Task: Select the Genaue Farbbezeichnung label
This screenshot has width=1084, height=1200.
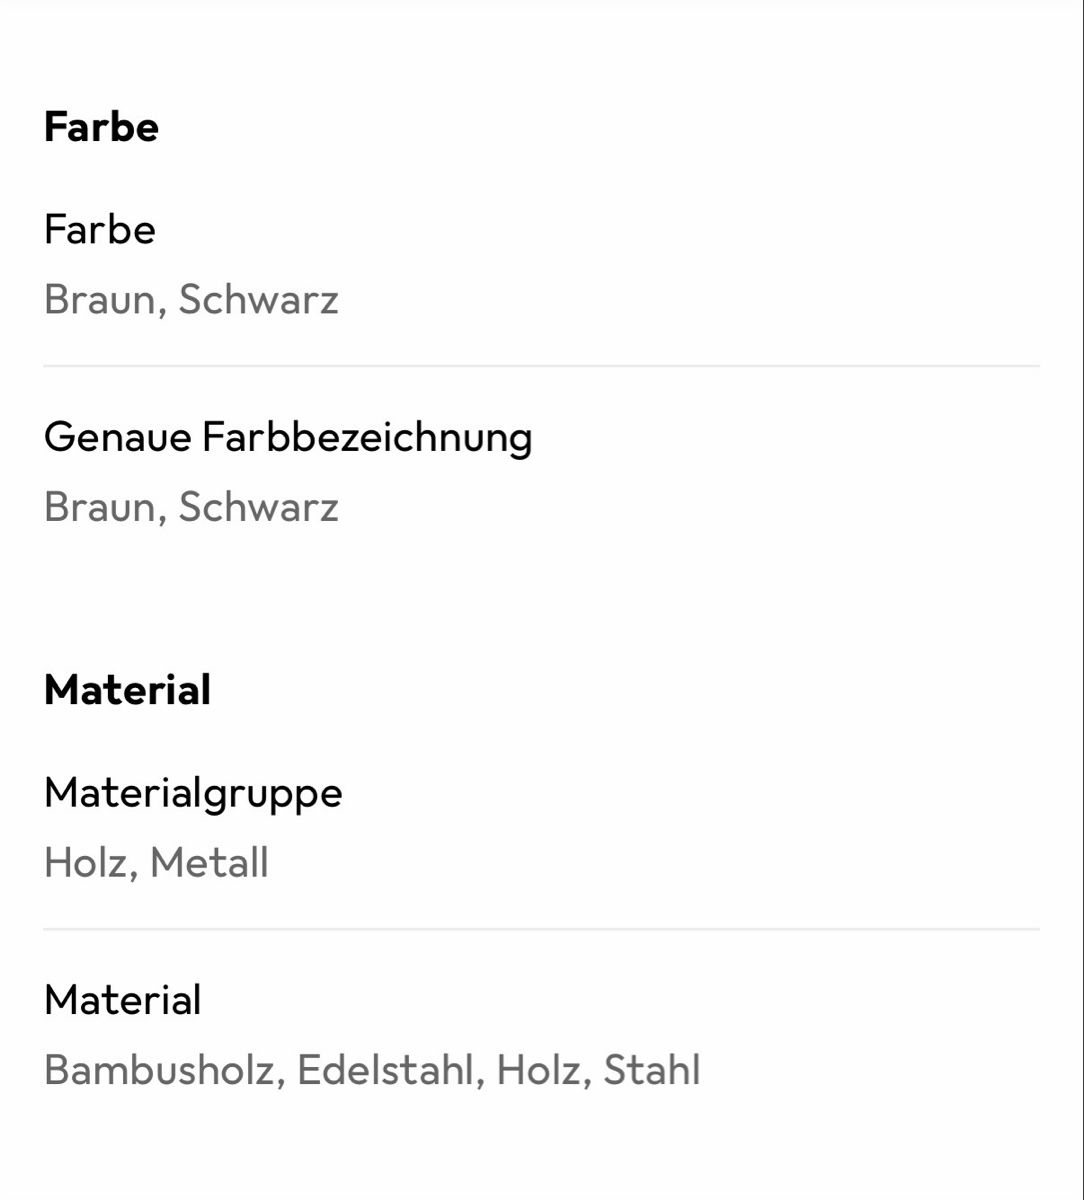Action: pos(288,438)
